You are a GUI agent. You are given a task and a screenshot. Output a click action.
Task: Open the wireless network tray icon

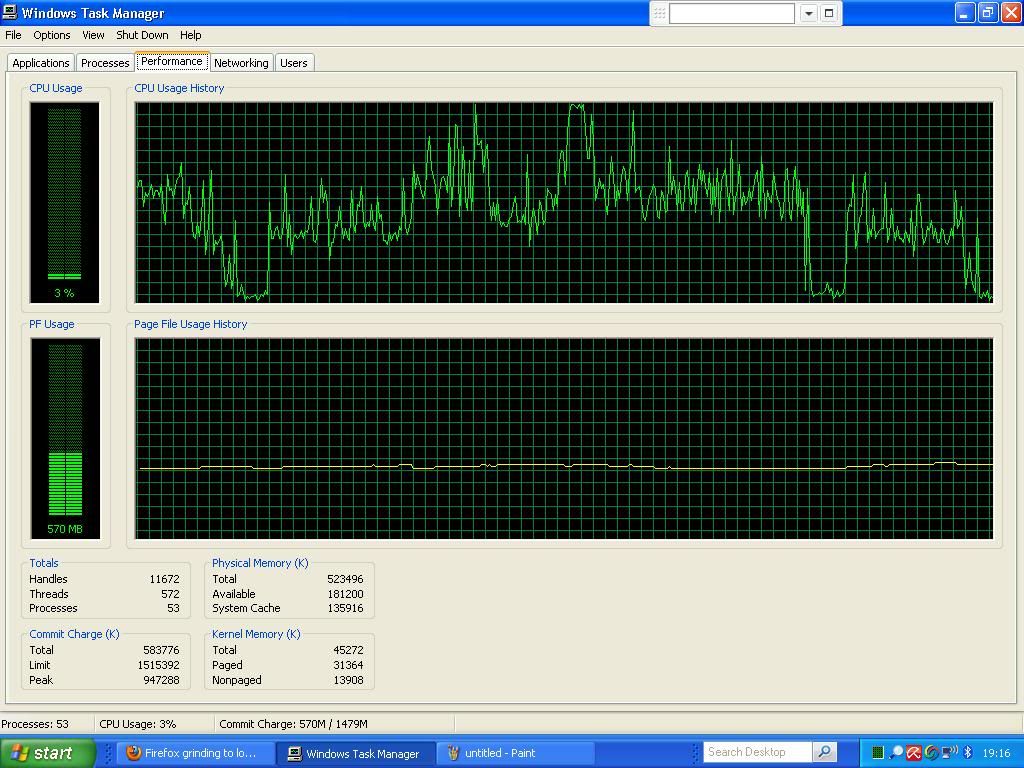pyautogui.click(x=949, y=753)
